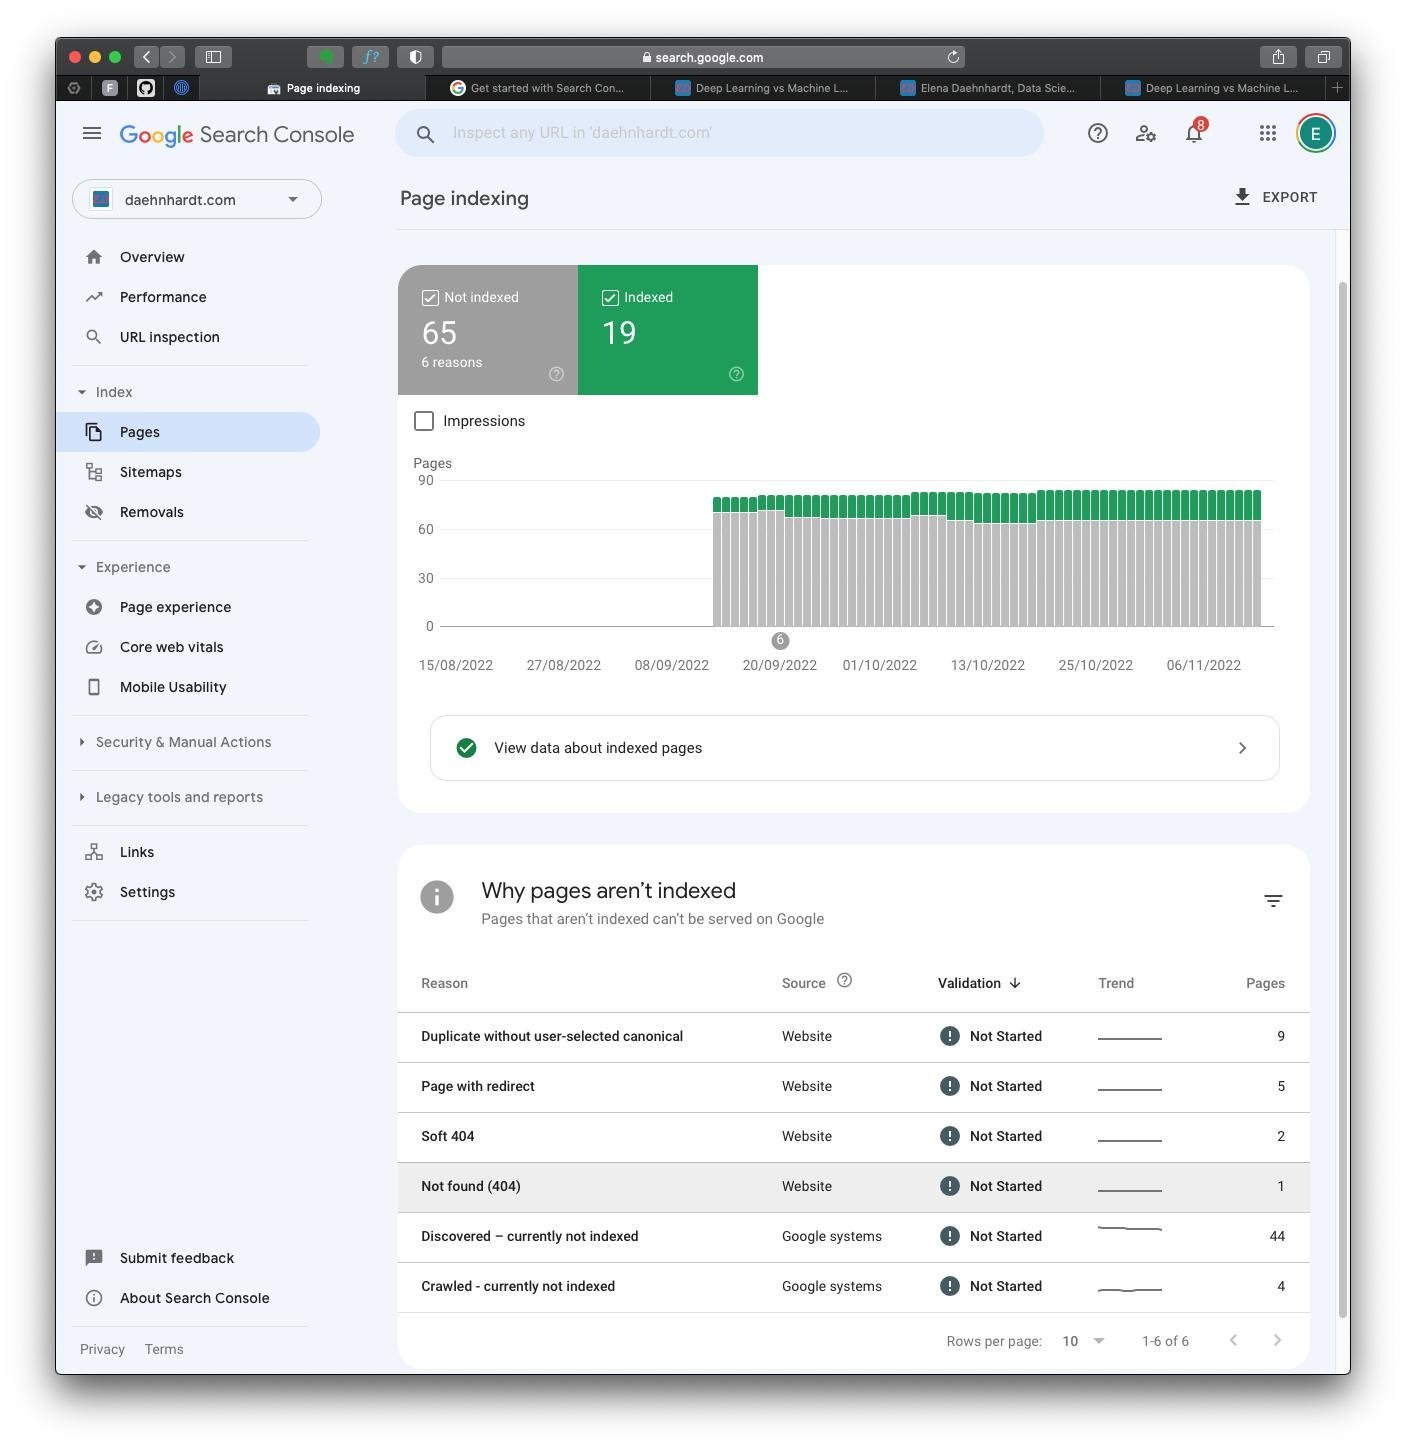Open users and permissions icon

1146,133
